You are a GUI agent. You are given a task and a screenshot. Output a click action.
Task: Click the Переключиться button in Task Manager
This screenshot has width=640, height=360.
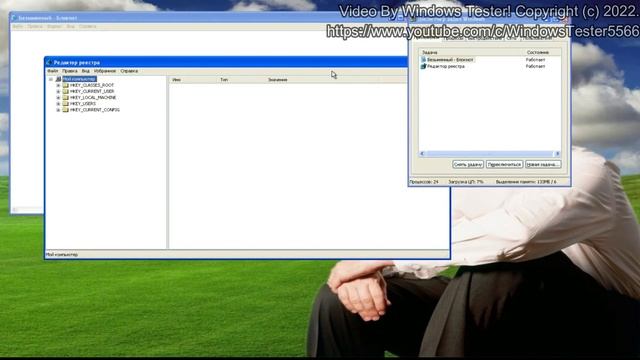click(504, 164)
